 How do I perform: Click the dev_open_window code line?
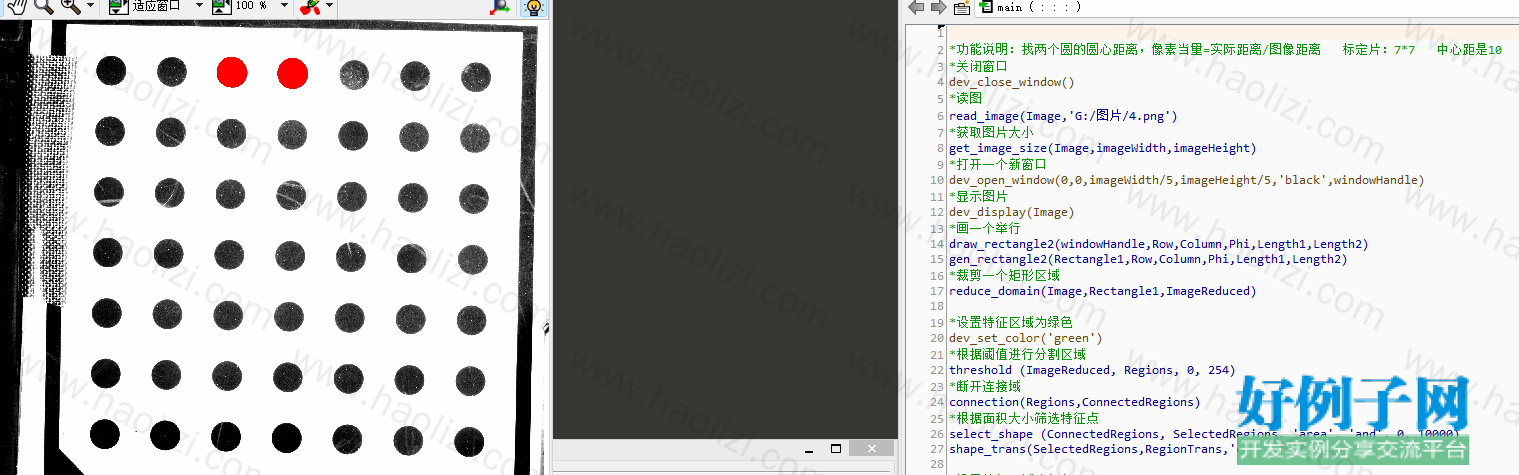point(1186,180)
